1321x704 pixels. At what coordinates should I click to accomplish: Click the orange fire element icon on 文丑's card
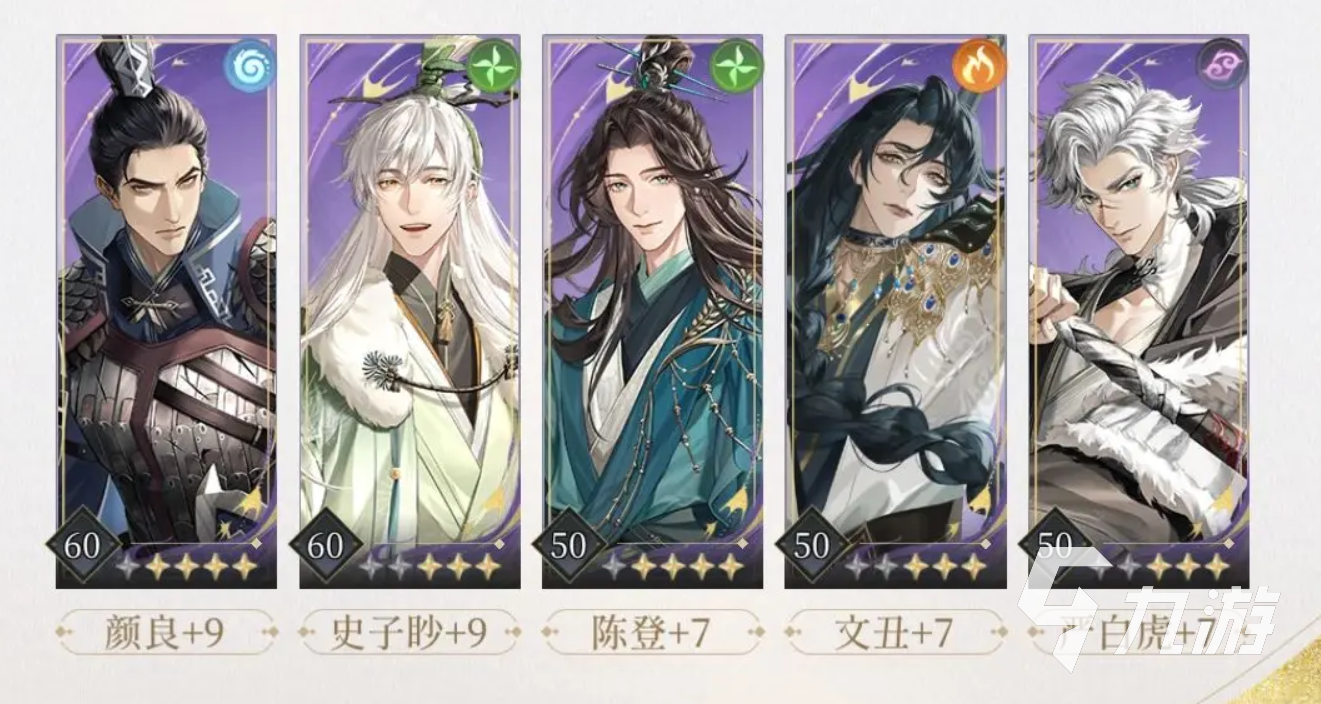click(x=979, y=68)
